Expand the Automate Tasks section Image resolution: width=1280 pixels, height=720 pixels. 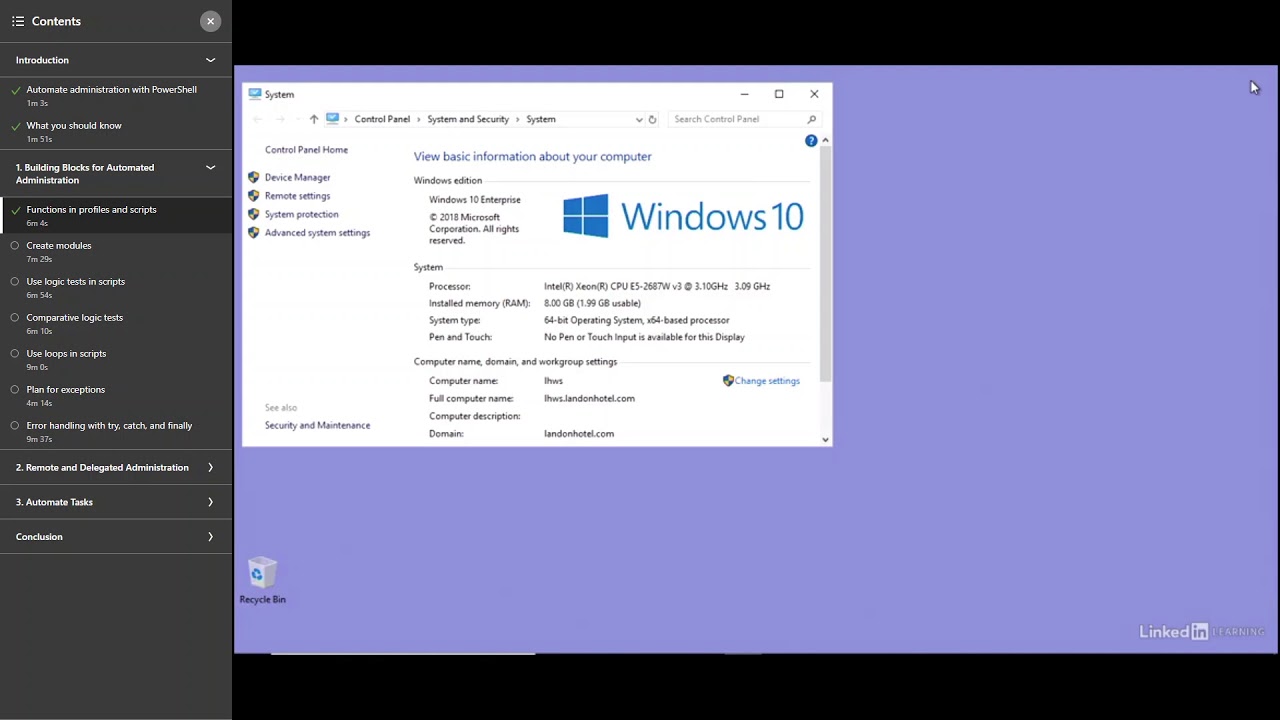coord(210,502)
